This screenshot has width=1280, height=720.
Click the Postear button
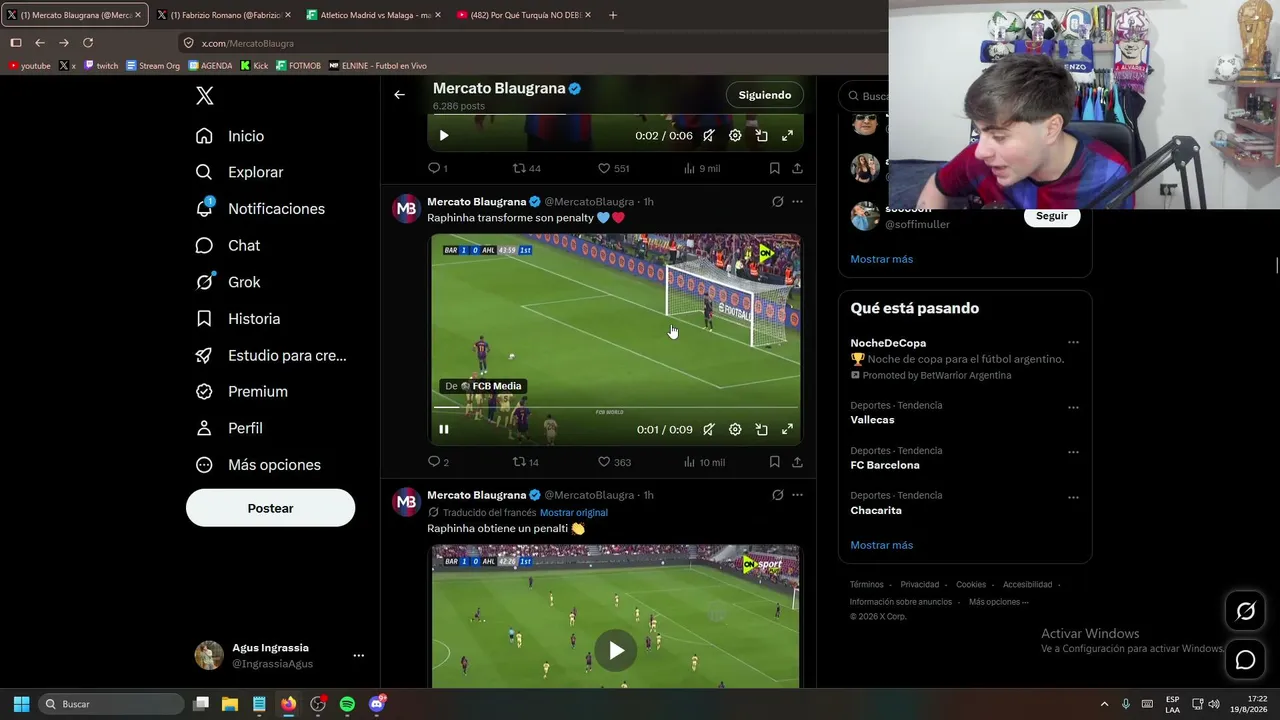(270, 508)
